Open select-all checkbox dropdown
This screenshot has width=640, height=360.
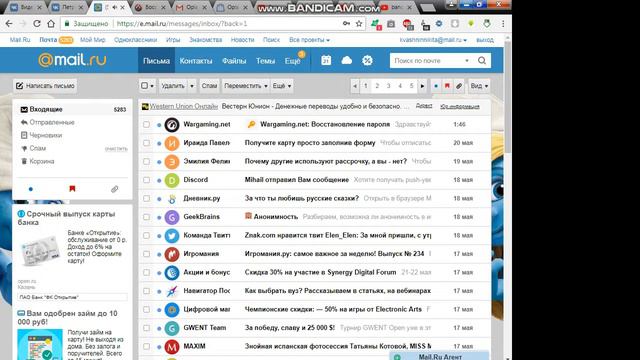(147, 86)
